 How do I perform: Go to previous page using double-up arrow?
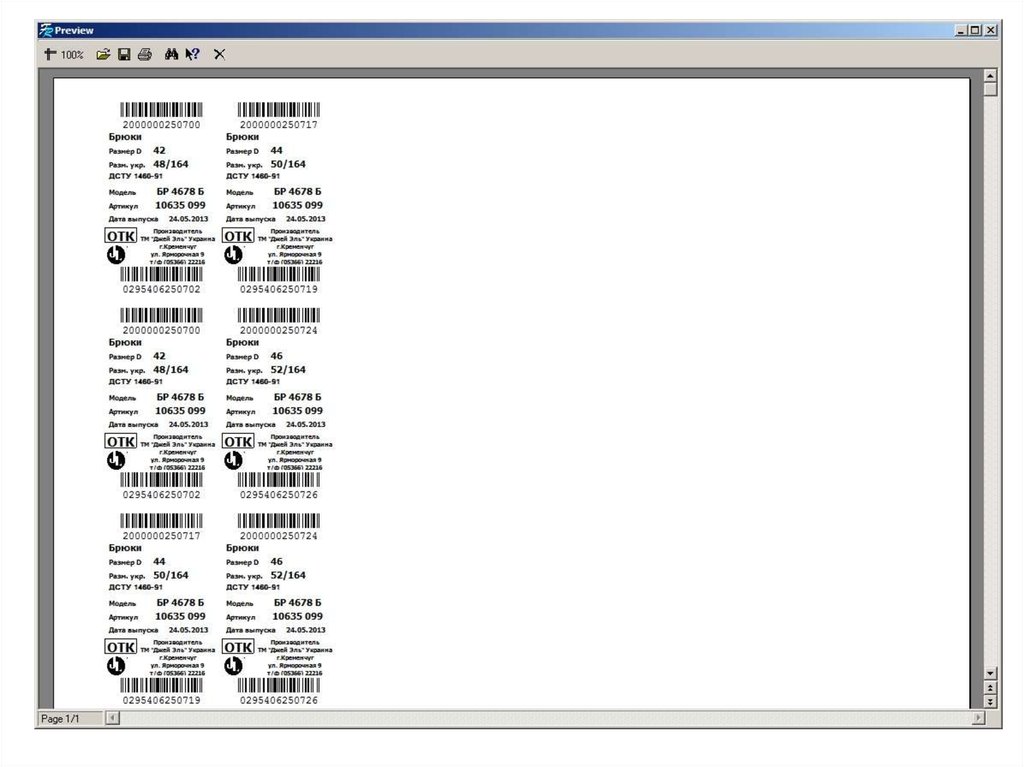pos(990,688)
